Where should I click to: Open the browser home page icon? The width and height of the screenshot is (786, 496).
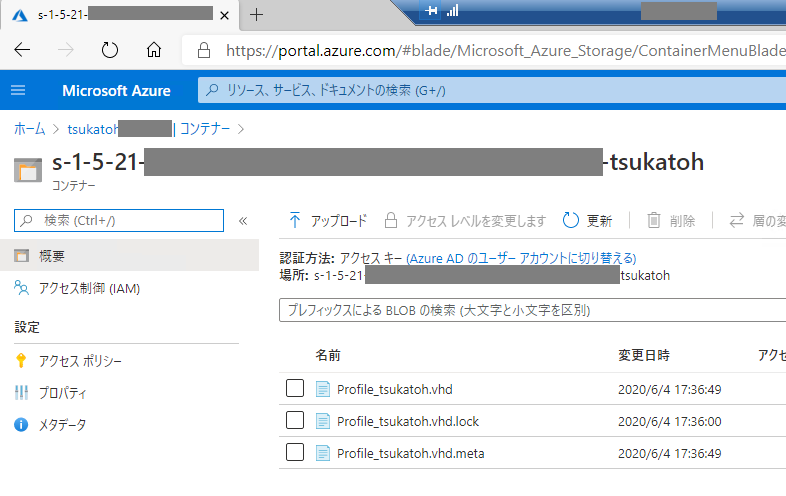[x=154, y=50]
